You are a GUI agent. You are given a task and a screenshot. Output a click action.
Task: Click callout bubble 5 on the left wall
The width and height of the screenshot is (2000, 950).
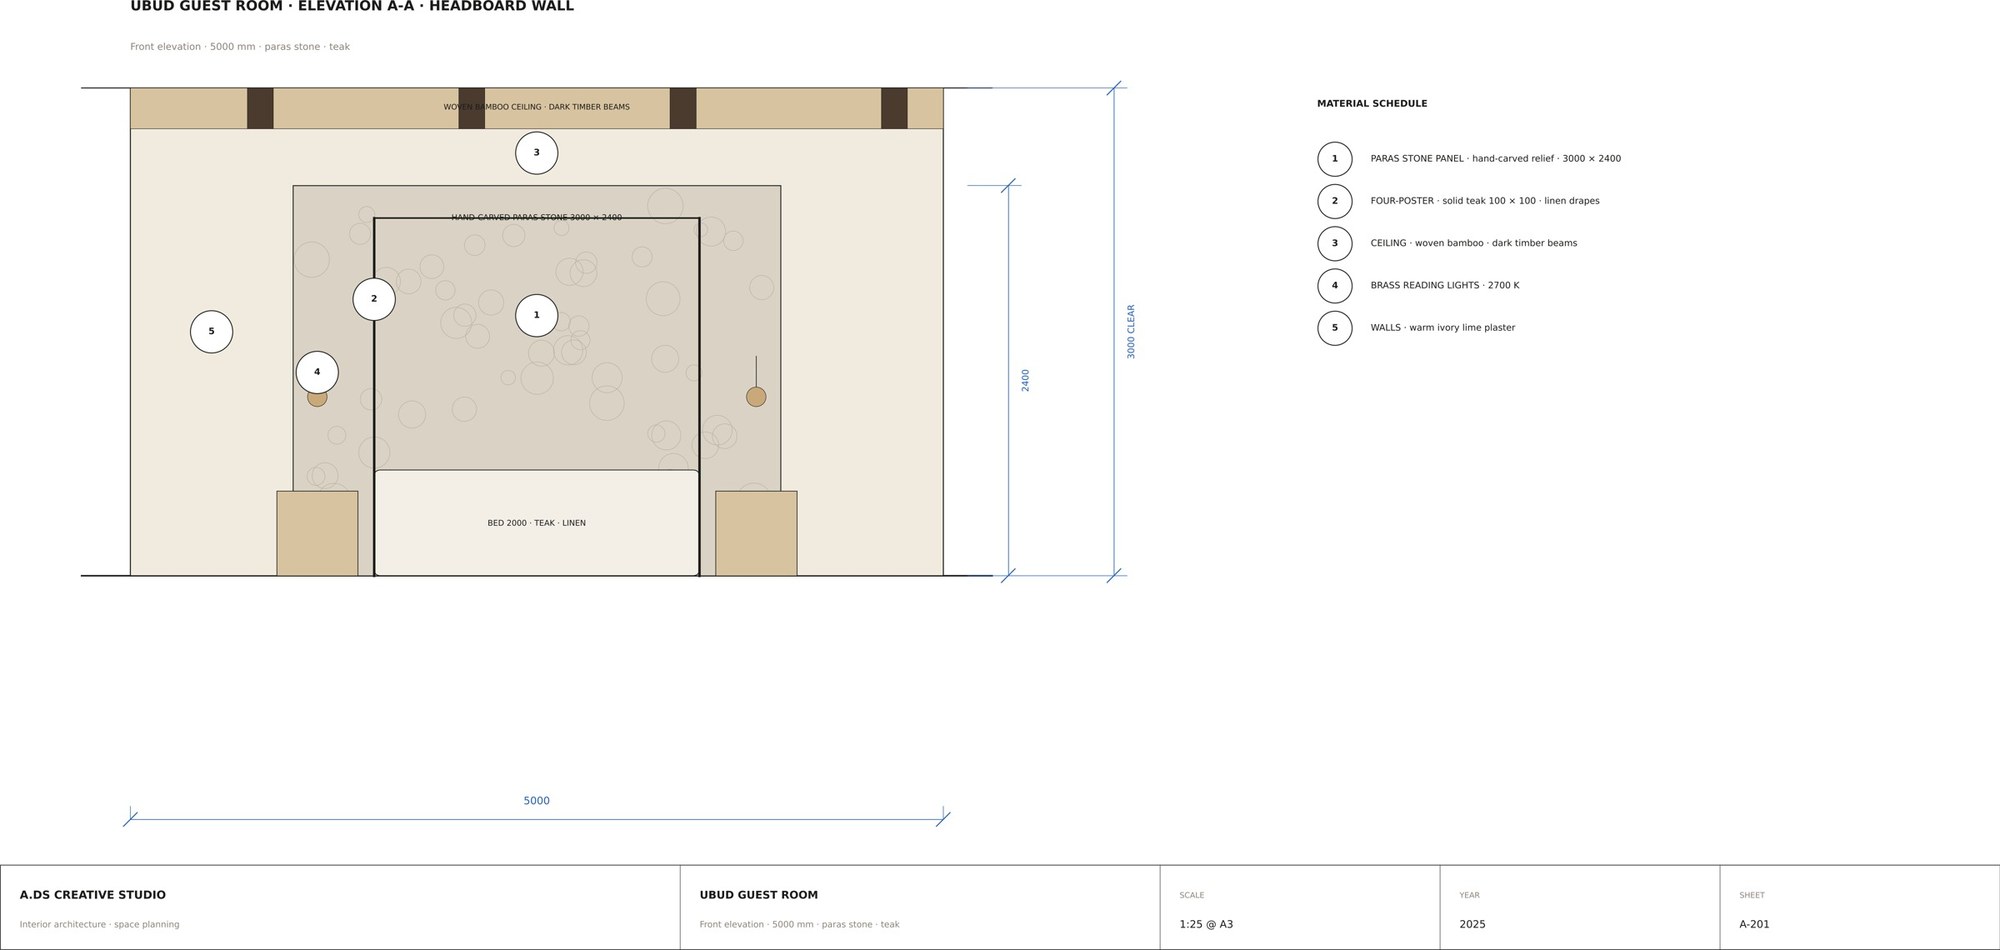211,332
